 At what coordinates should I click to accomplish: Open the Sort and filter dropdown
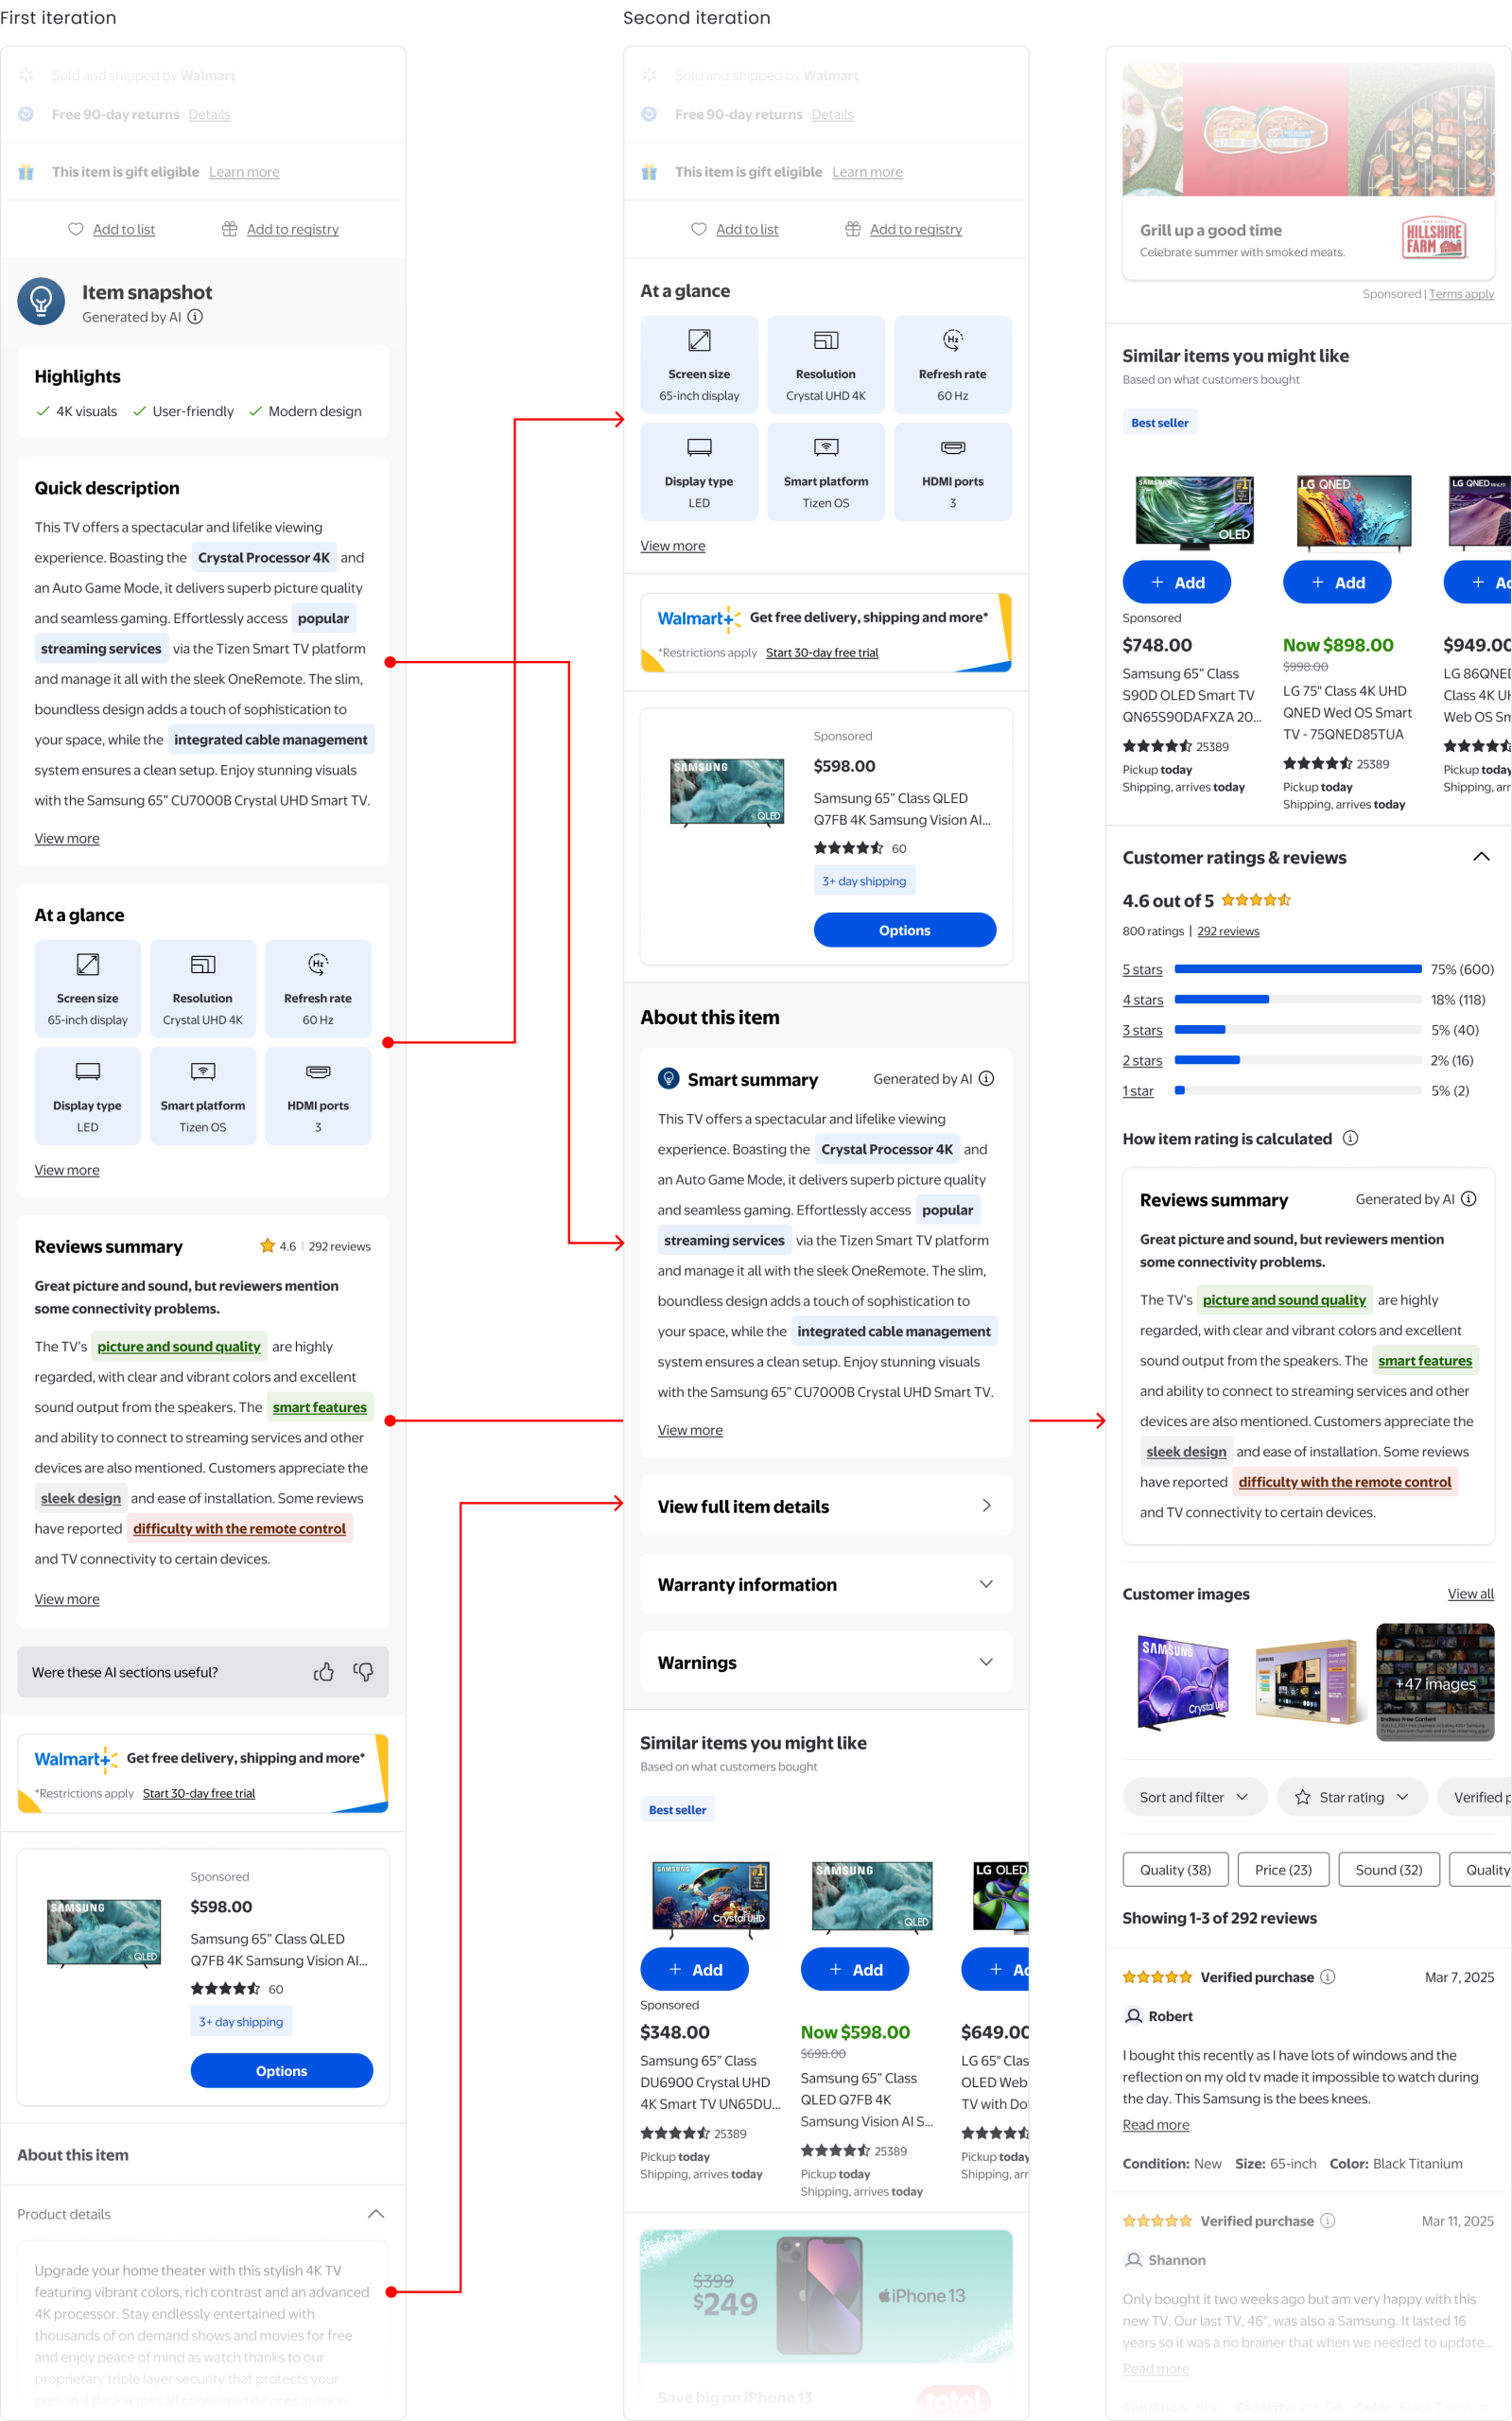1195,1797
